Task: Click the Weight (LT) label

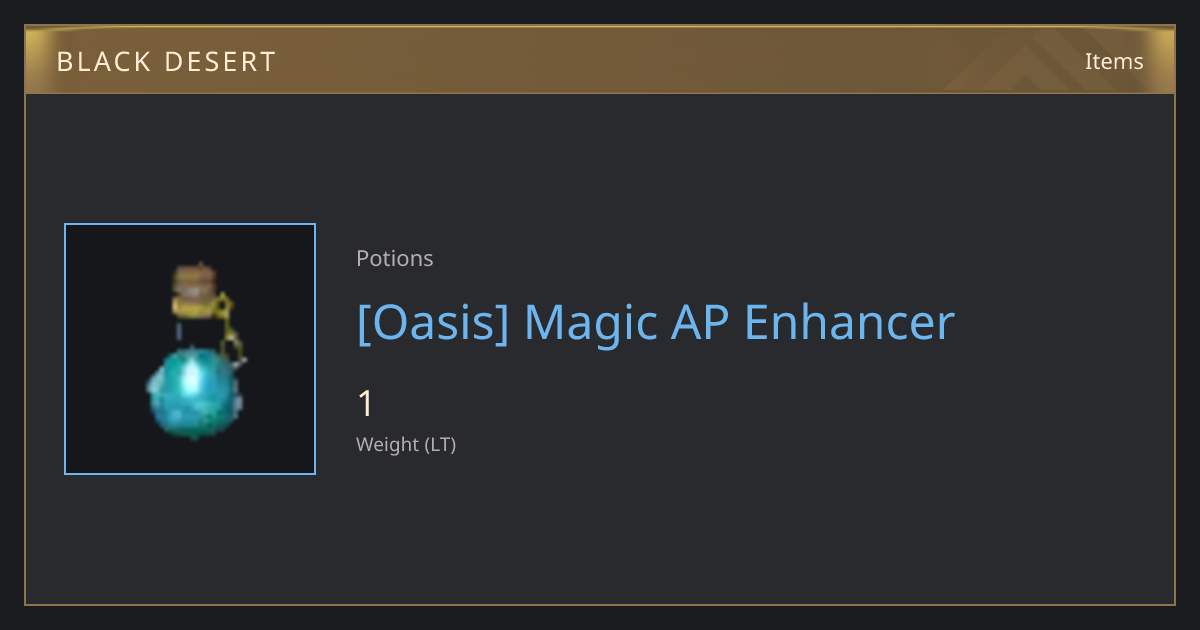Action: tap(406, 444)
